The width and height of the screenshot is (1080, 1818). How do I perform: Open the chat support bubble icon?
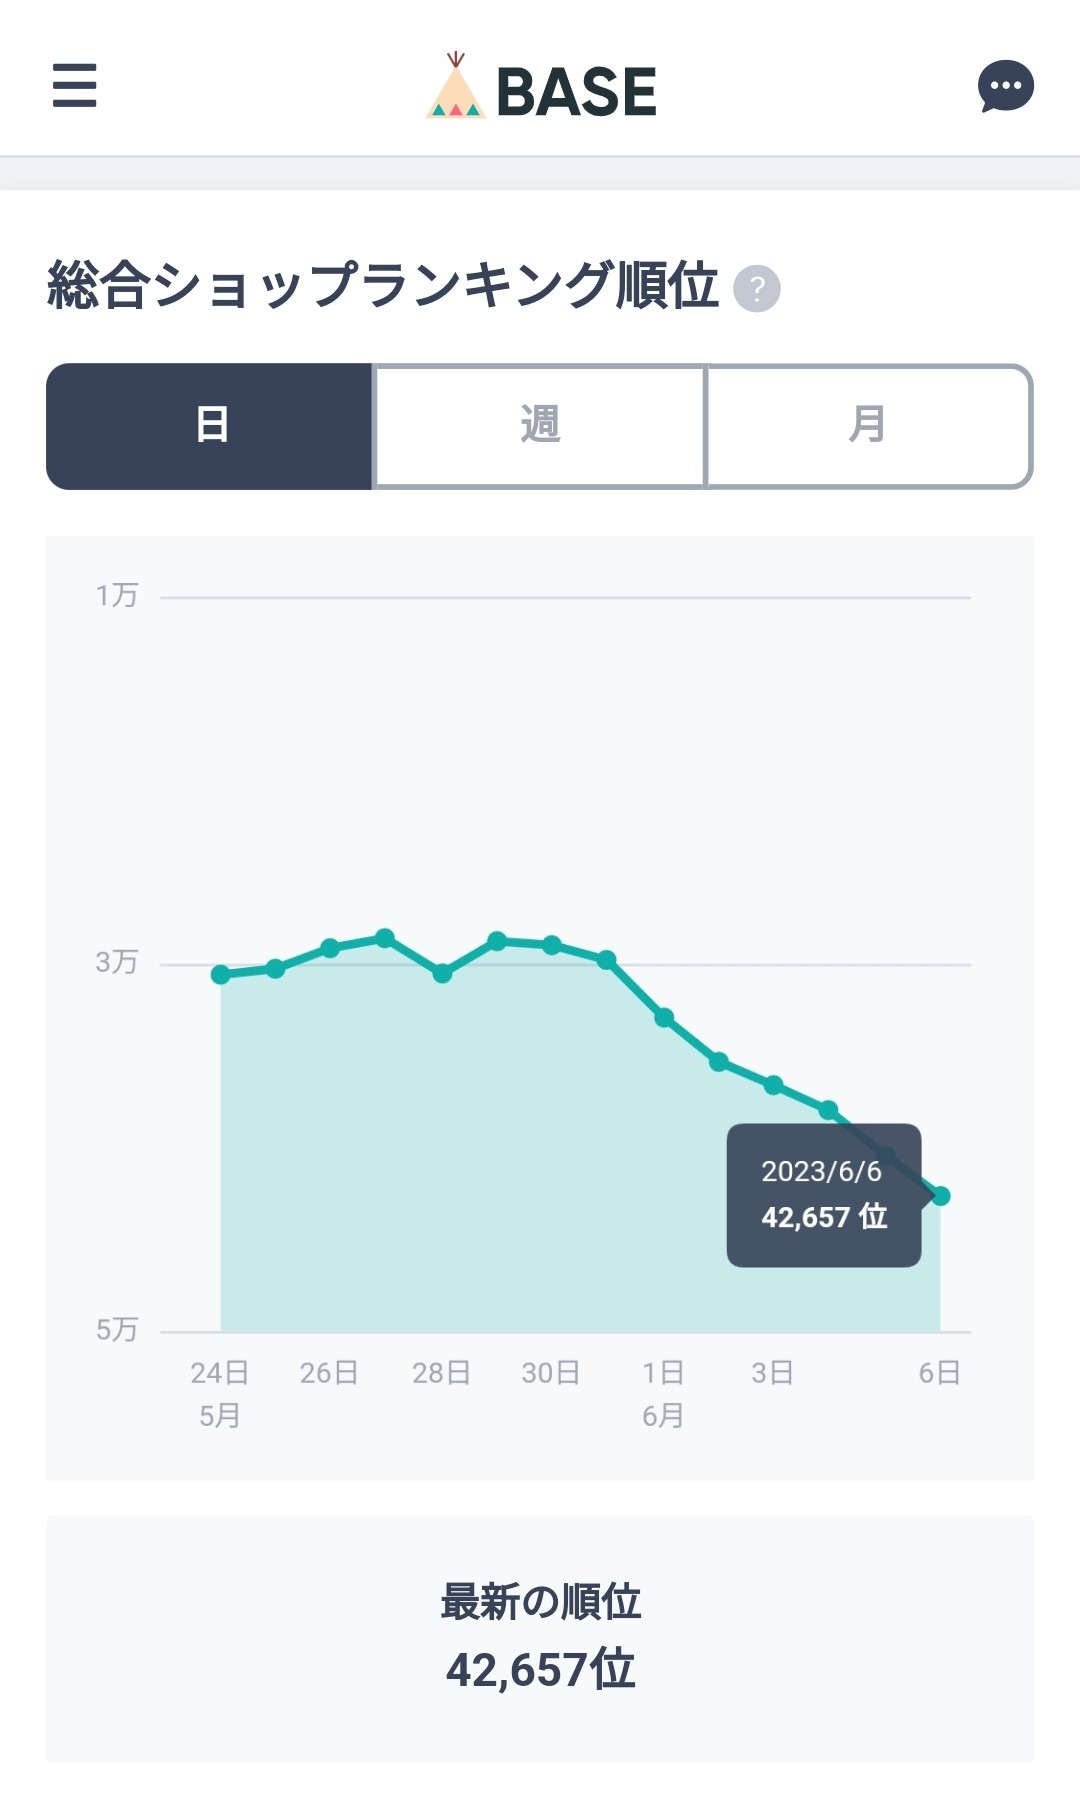point(1005,86)
